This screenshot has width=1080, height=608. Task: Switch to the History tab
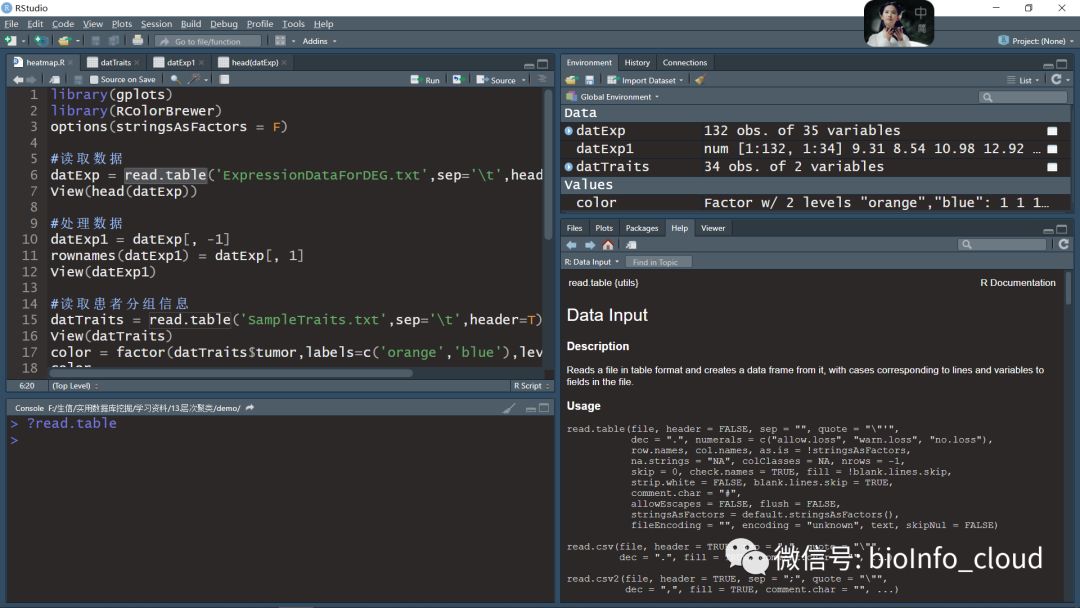[637, 63]
